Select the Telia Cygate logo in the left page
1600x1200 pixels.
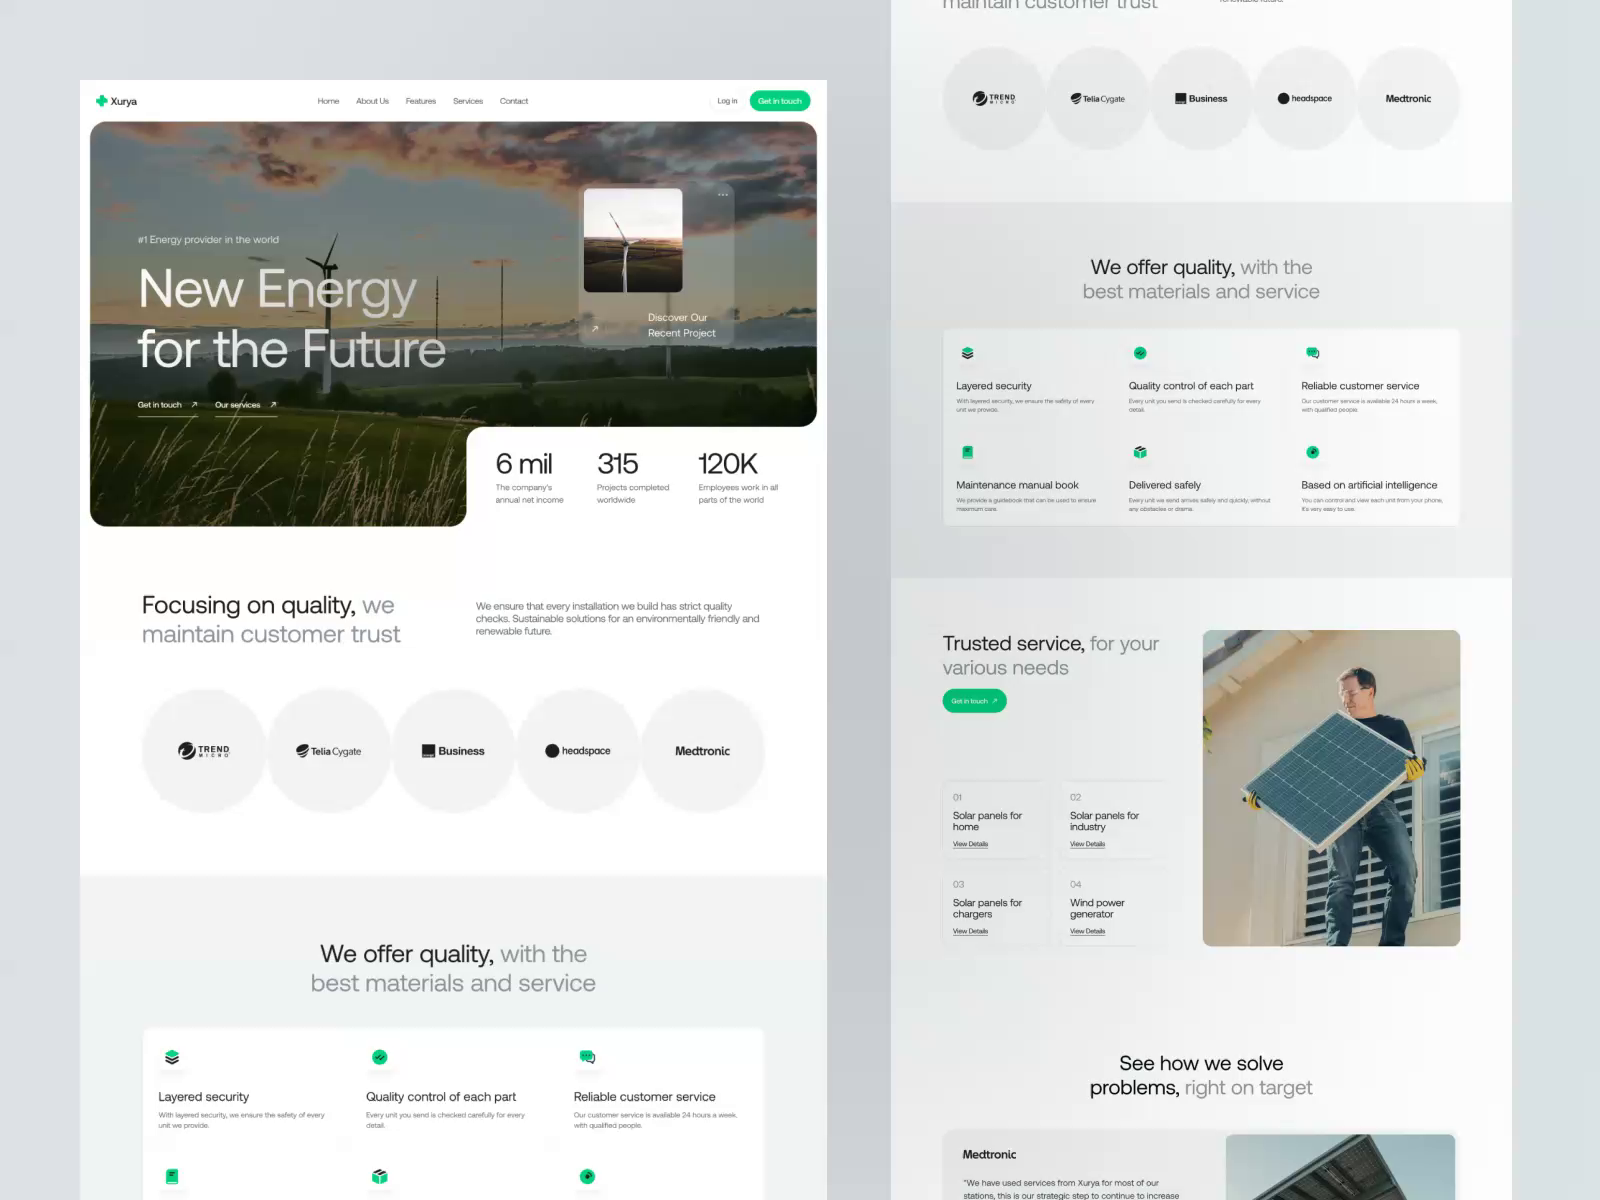(x=329, y=751)
